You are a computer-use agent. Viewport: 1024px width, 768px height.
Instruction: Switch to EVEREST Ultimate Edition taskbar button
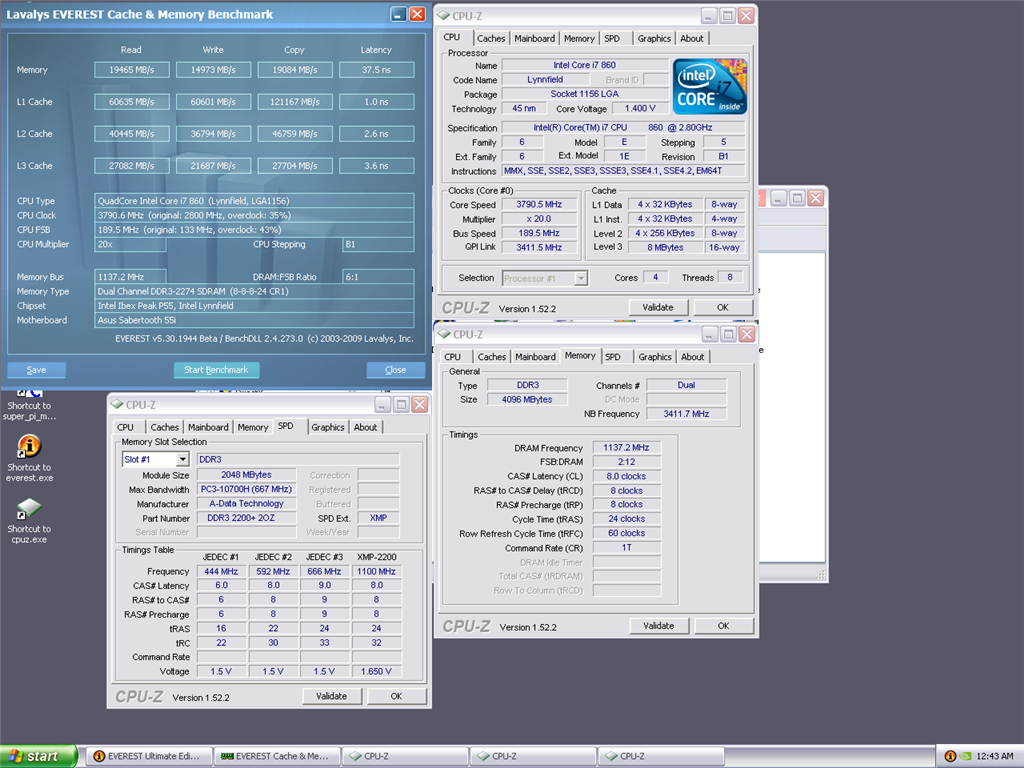(148, 756)
